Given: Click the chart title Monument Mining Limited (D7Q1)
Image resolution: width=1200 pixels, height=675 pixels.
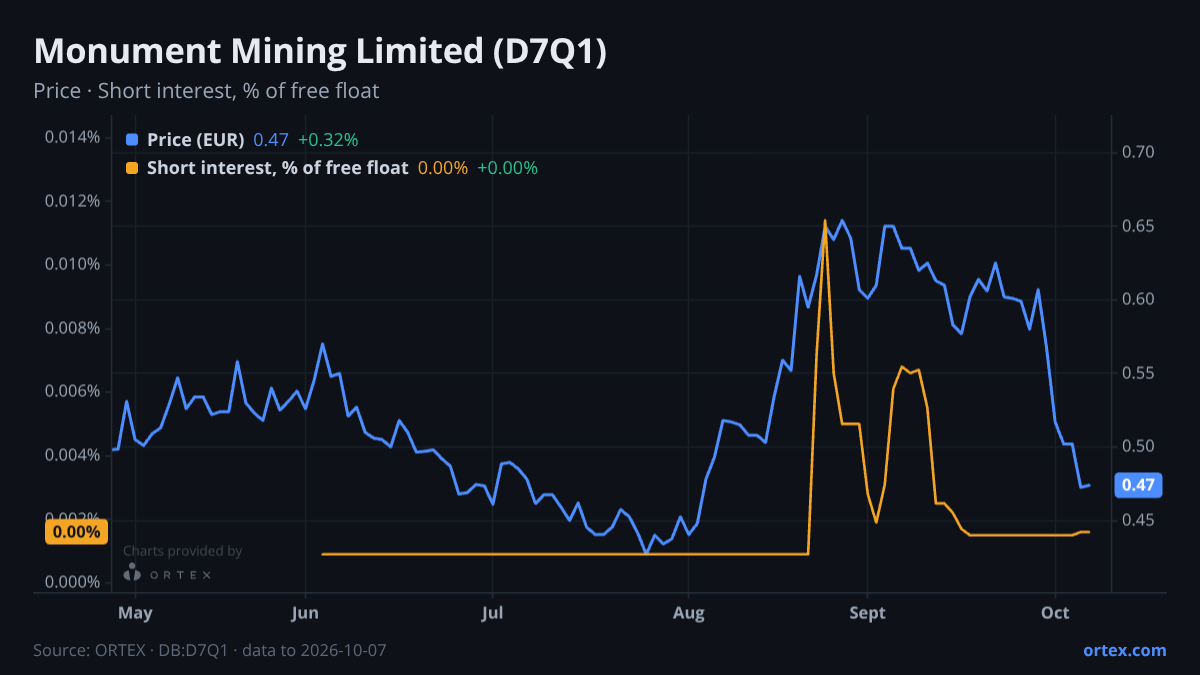Looking at the screenshot, I should pyautogui.click(x=320, y=52).
